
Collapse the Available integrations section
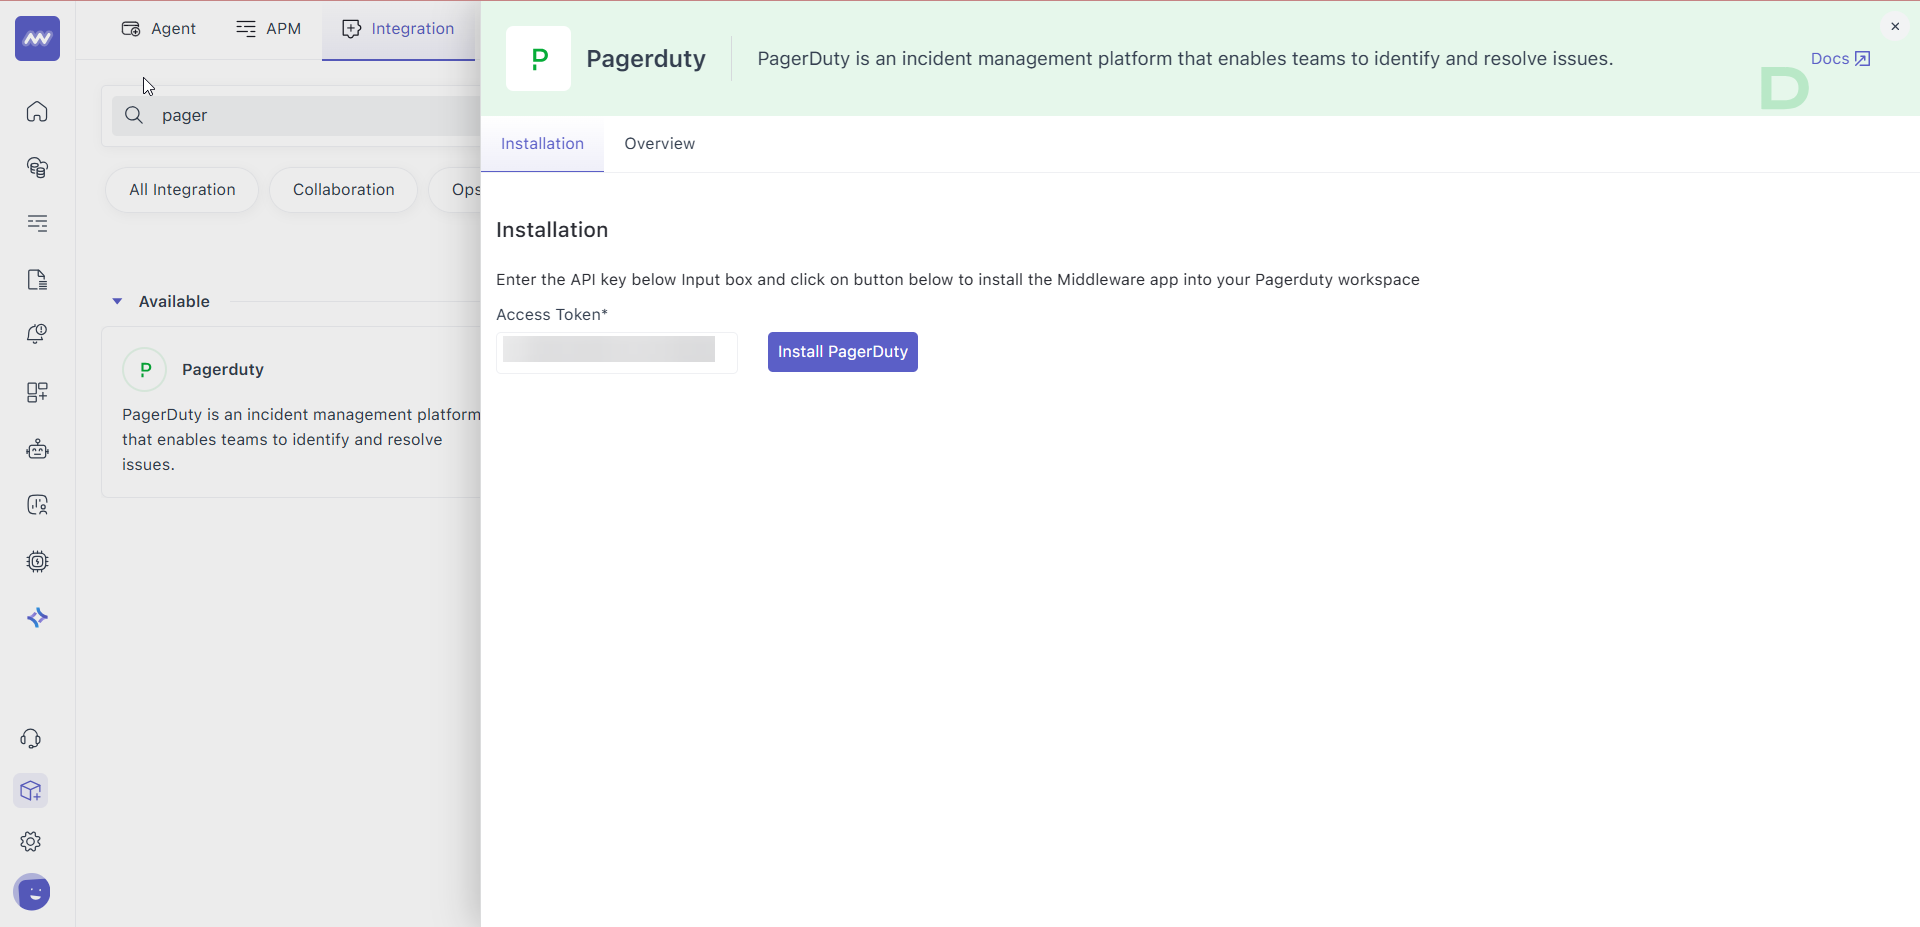pyautogui.click(x=117, y=301)
